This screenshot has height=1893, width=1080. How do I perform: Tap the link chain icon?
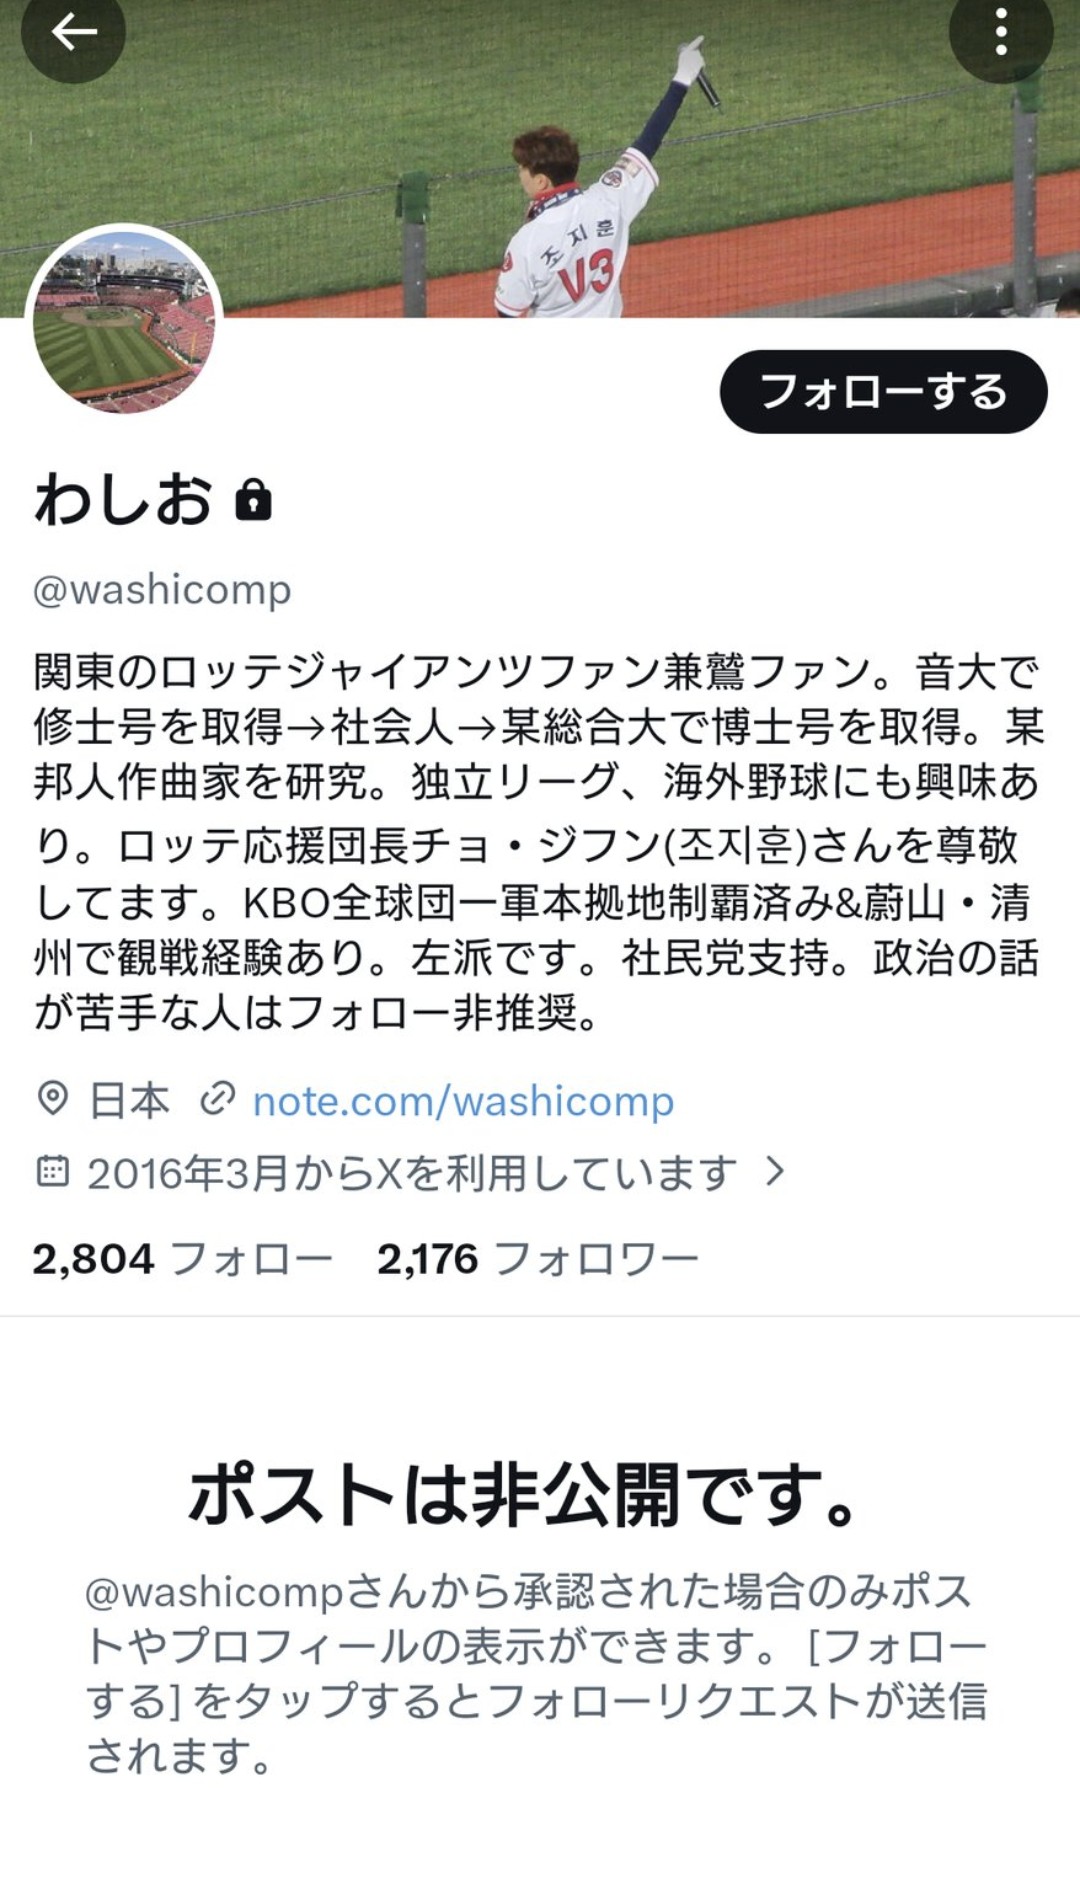tap(217, 1098)
